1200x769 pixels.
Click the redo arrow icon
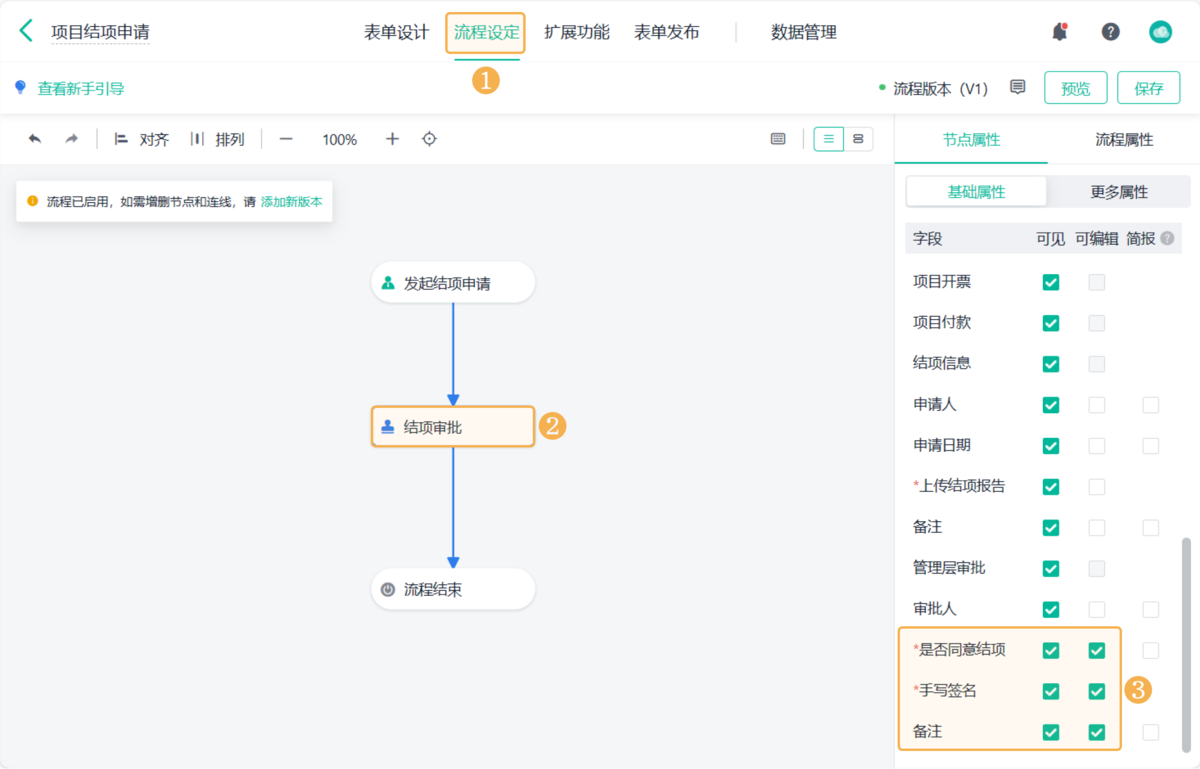coord(70,139)
